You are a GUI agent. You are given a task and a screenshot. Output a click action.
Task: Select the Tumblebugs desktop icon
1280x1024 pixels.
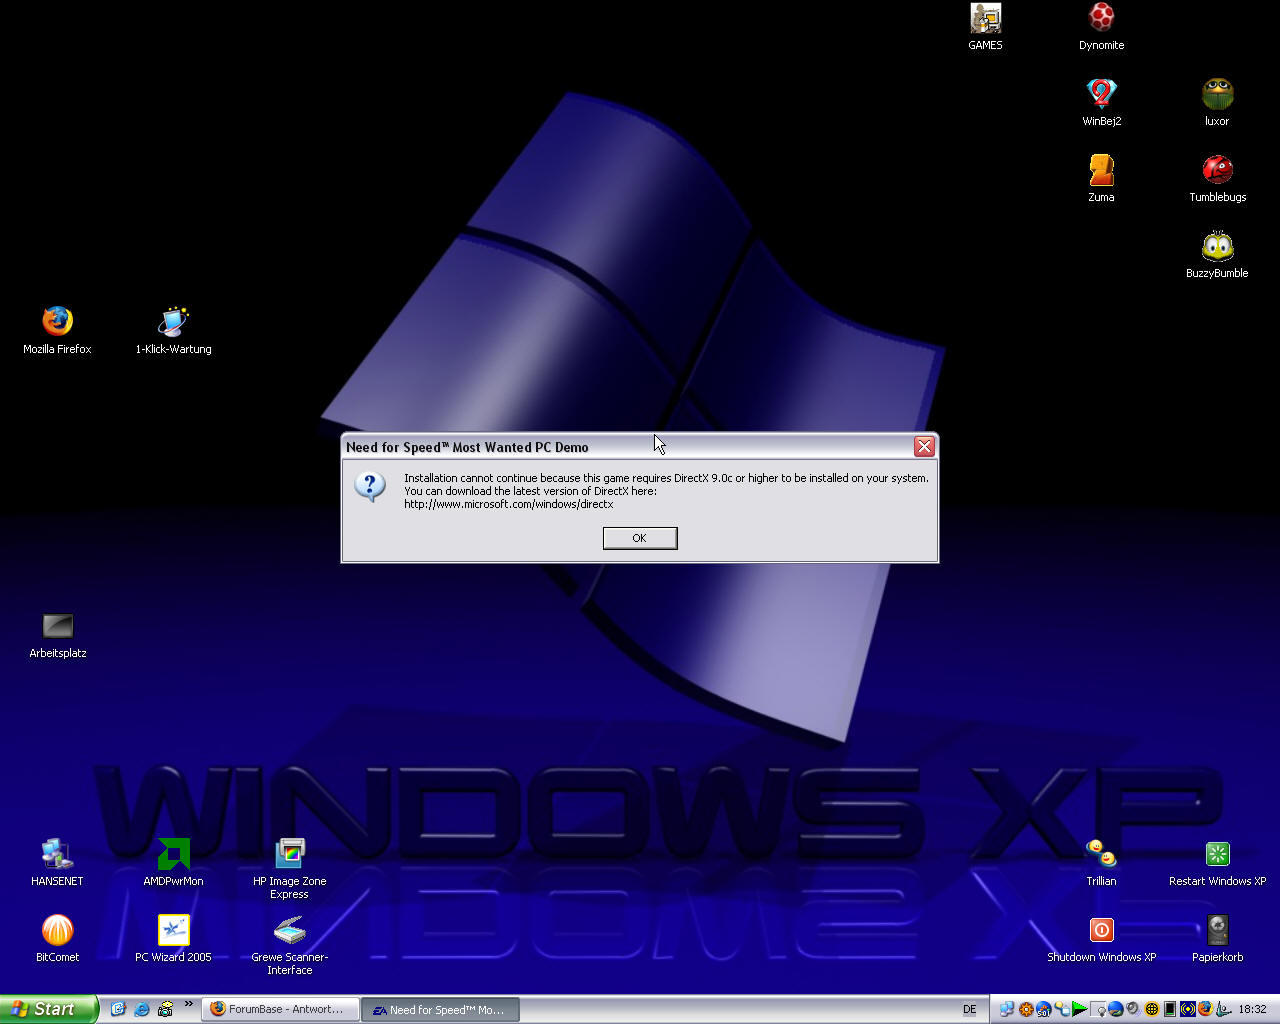click(1217, 179)
